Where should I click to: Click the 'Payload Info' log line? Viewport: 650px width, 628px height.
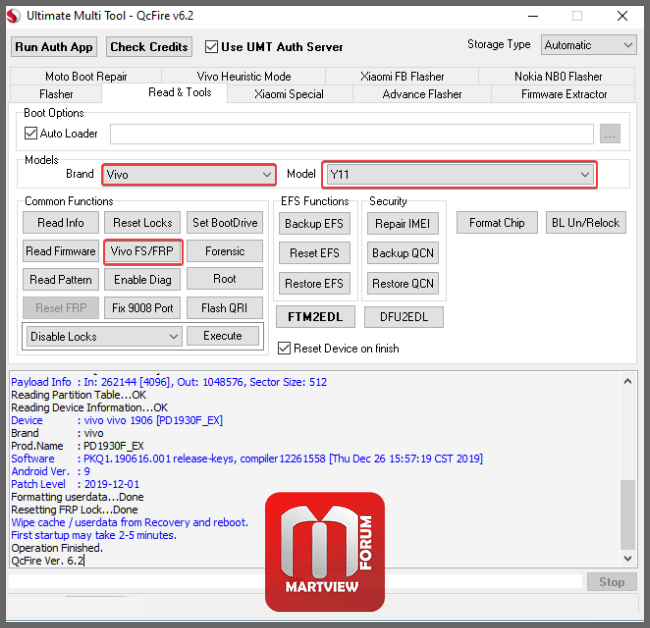point(169,382)
